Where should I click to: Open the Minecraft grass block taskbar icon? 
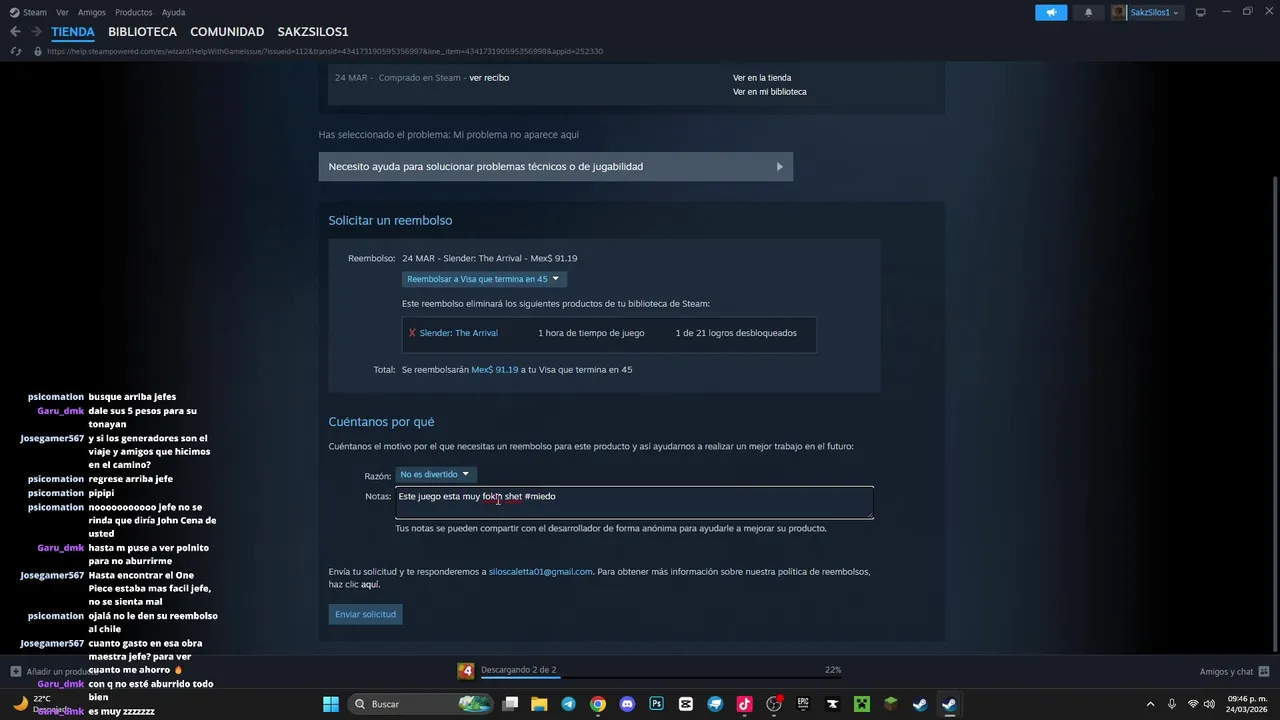click(890, 704)
